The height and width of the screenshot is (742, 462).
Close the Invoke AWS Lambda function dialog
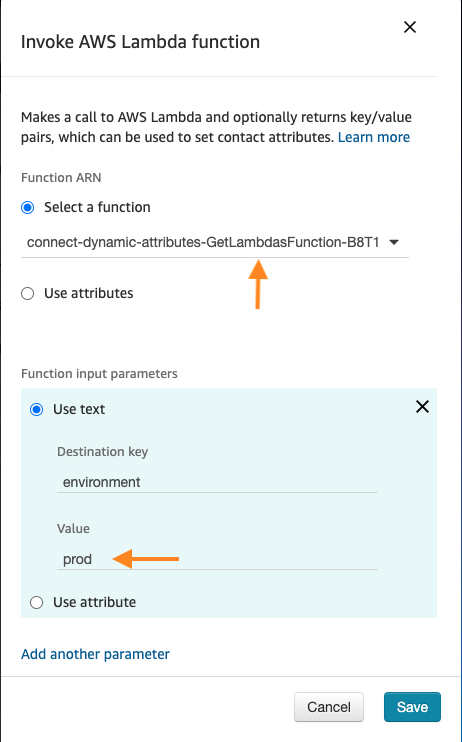(409, 27)
